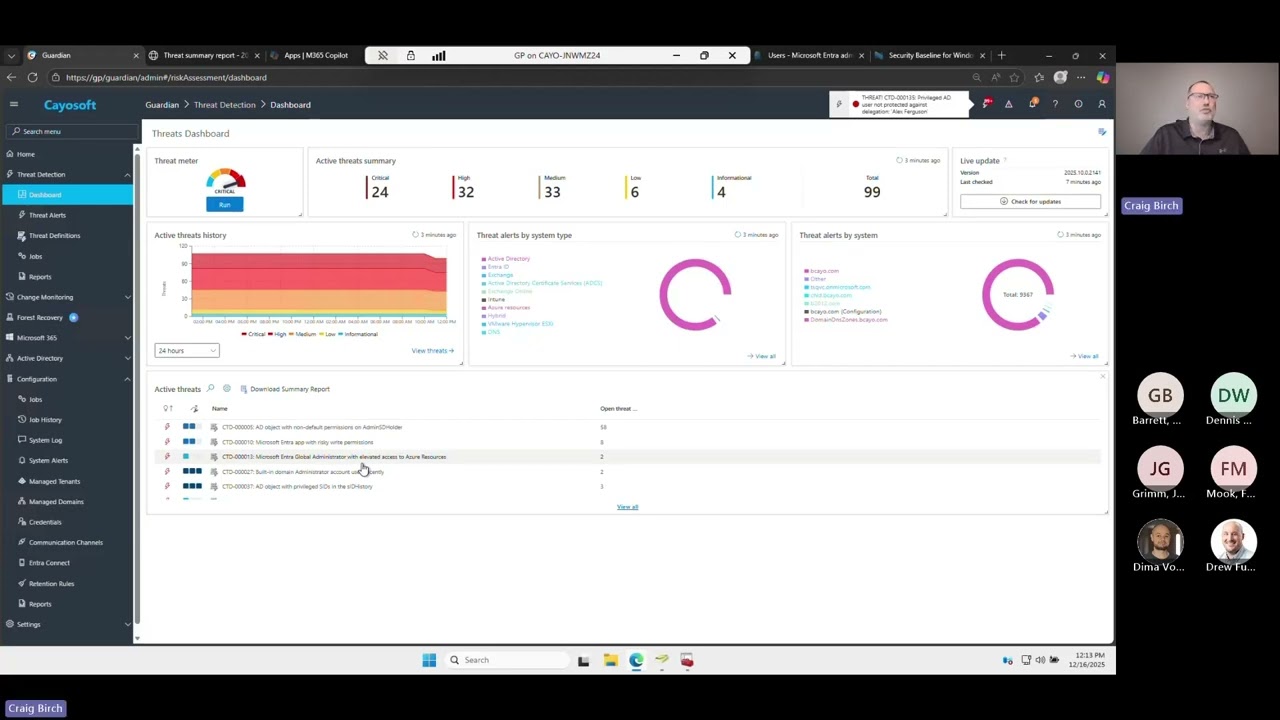This screenshot has height=720, width=1280.
Task: Click the refresh icon on Active threats summary
Action: pyautogui.click(x=899, y=160)
